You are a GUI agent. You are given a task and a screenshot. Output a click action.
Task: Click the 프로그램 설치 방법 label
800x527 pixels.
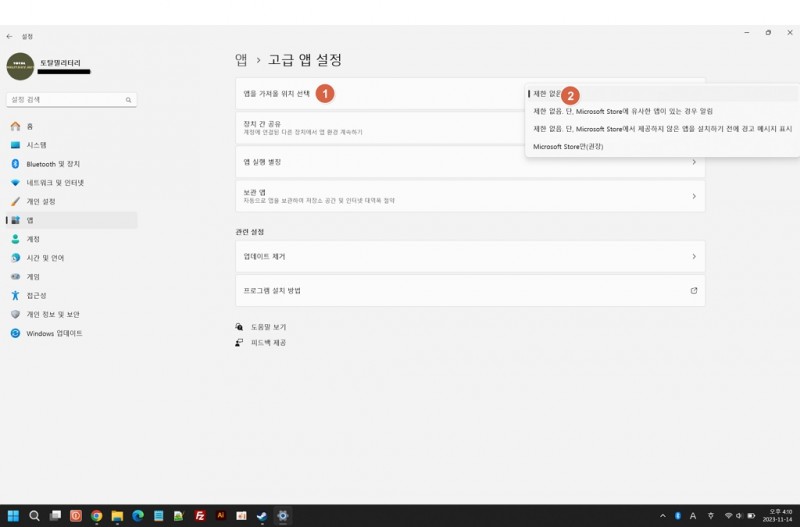[x=272, y=290]
